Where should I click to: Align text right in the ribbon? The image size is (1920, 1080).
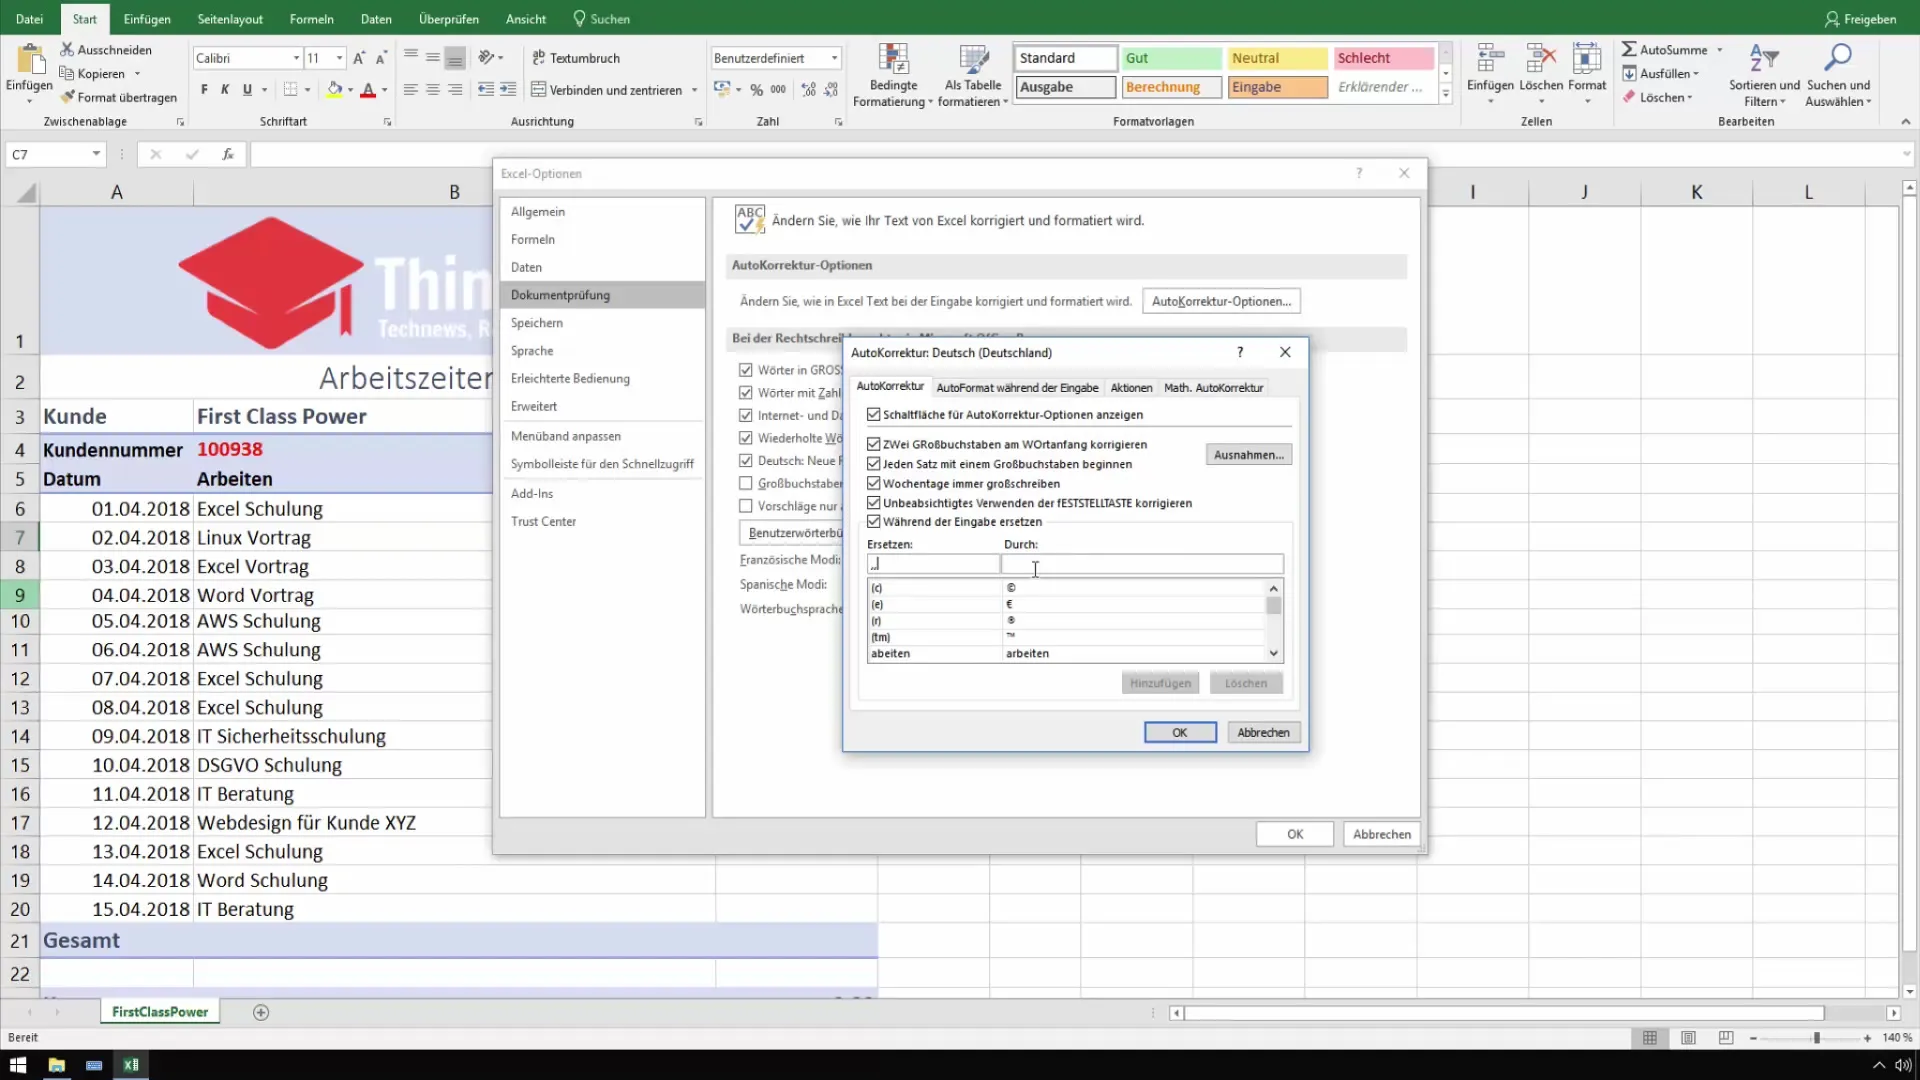click(455, 90)
